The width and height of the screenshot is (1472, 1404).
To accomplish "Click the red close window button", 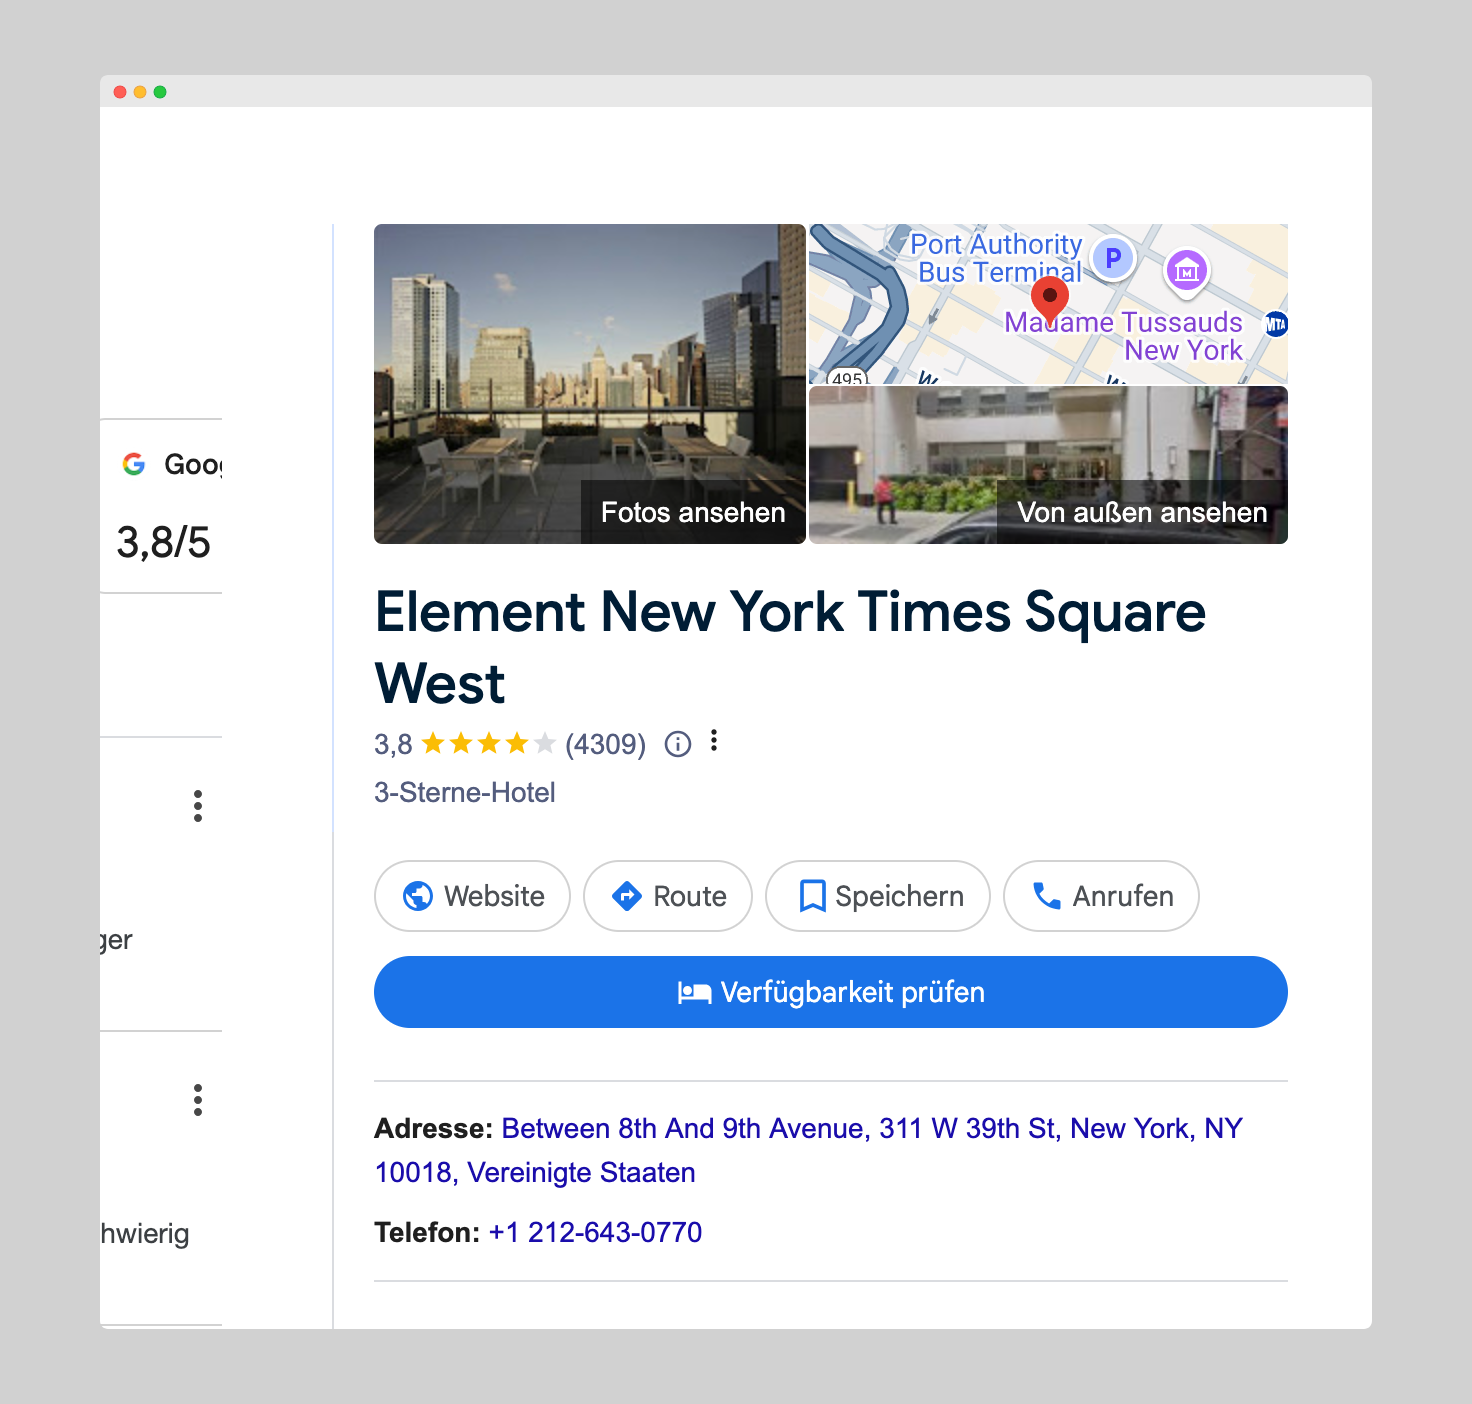I will pos(120,92).
